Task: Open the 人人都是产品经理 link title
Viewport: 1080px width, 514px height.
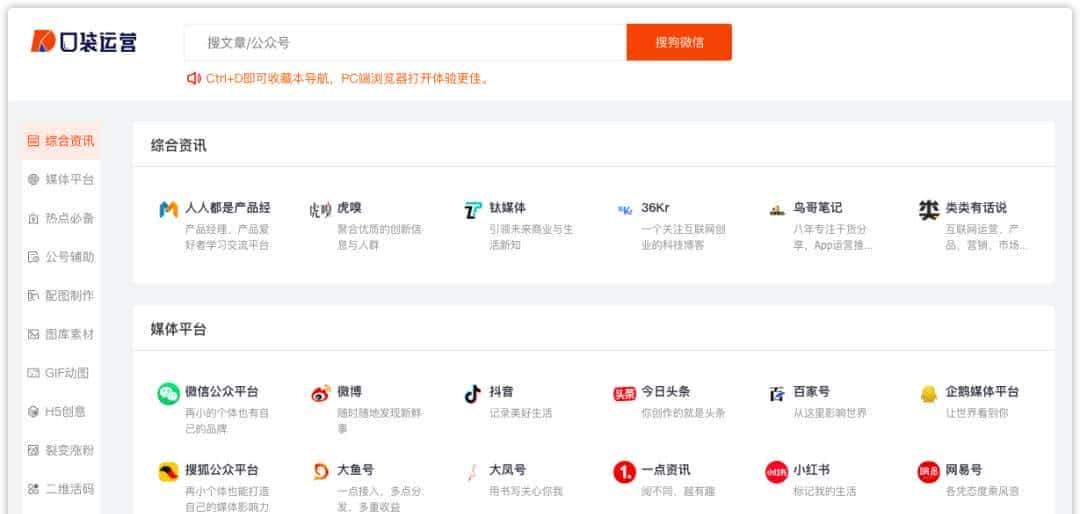Action: (x=228, y=207)
